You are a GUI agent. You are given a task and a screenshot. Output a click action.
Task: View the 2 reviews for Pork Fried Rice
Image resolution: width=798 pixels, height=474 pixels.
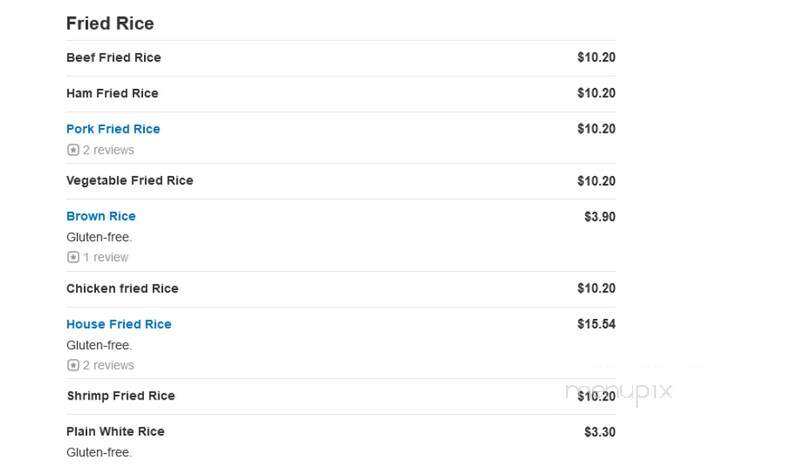click(x=108, y=150)
